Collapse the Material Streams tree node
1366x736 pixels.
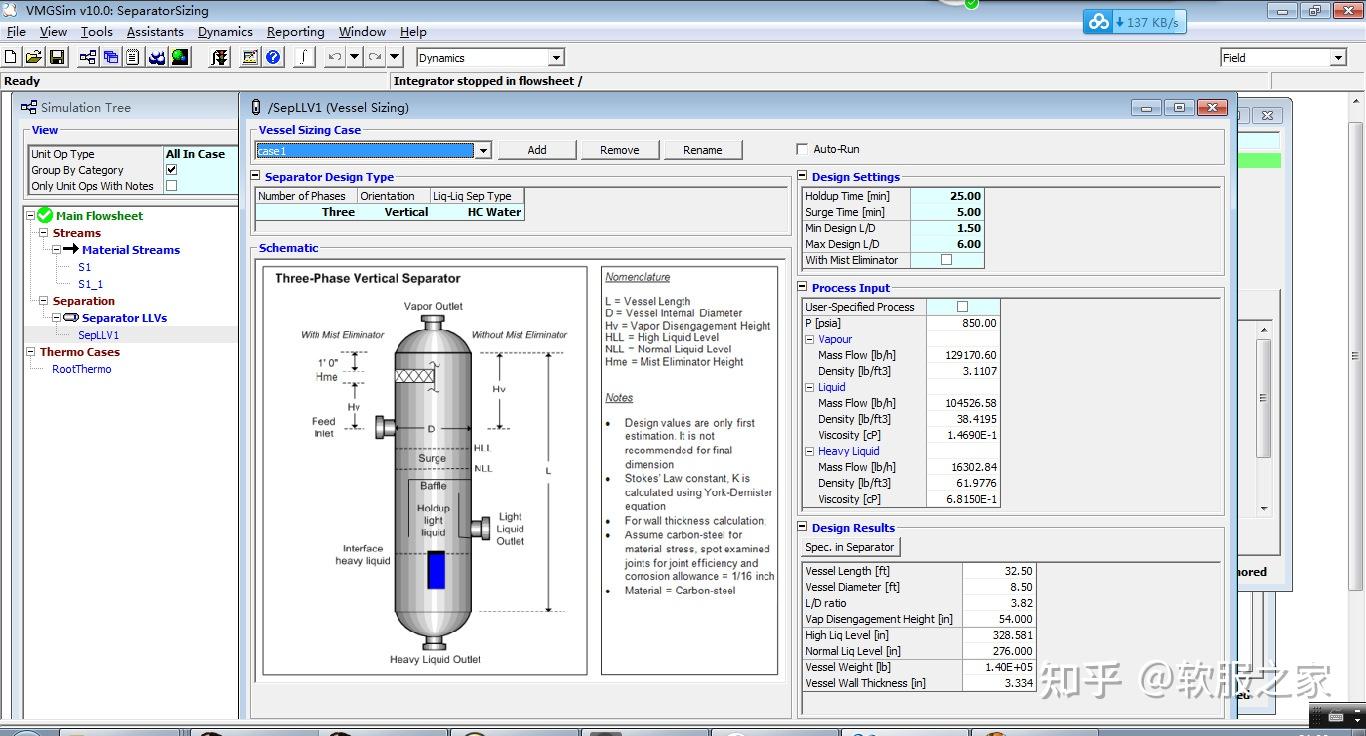pyautogui.click(x=57, y=250)
